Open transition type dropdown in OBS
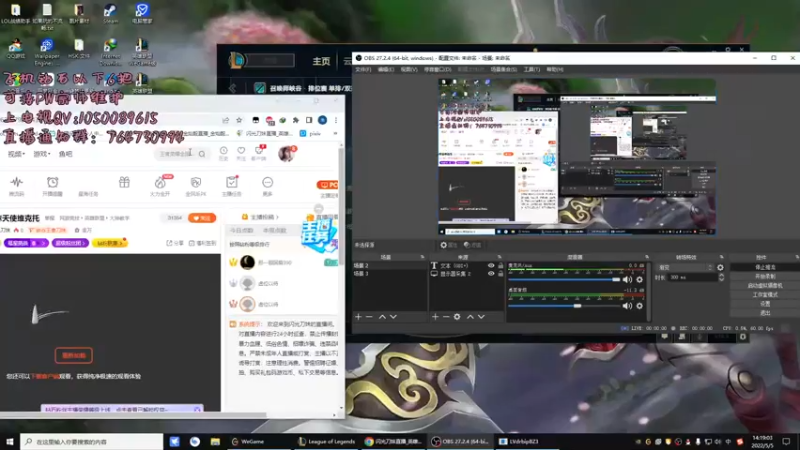The image size is (800, 450). click(685, 267)
